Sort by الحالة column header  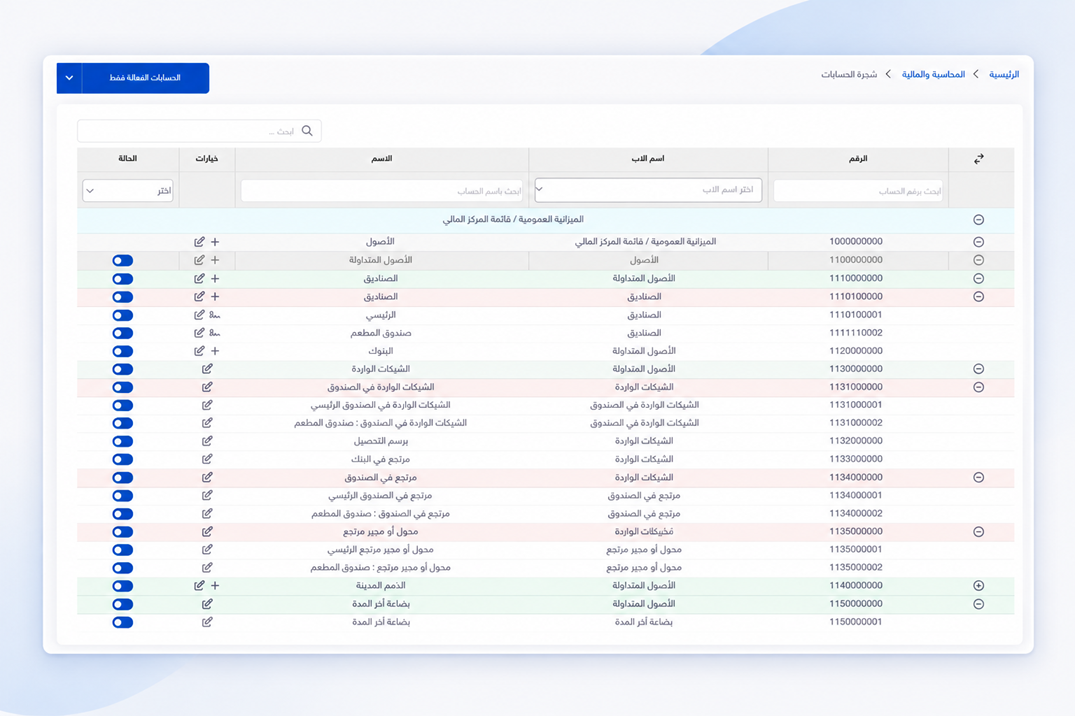click(128, 159)
